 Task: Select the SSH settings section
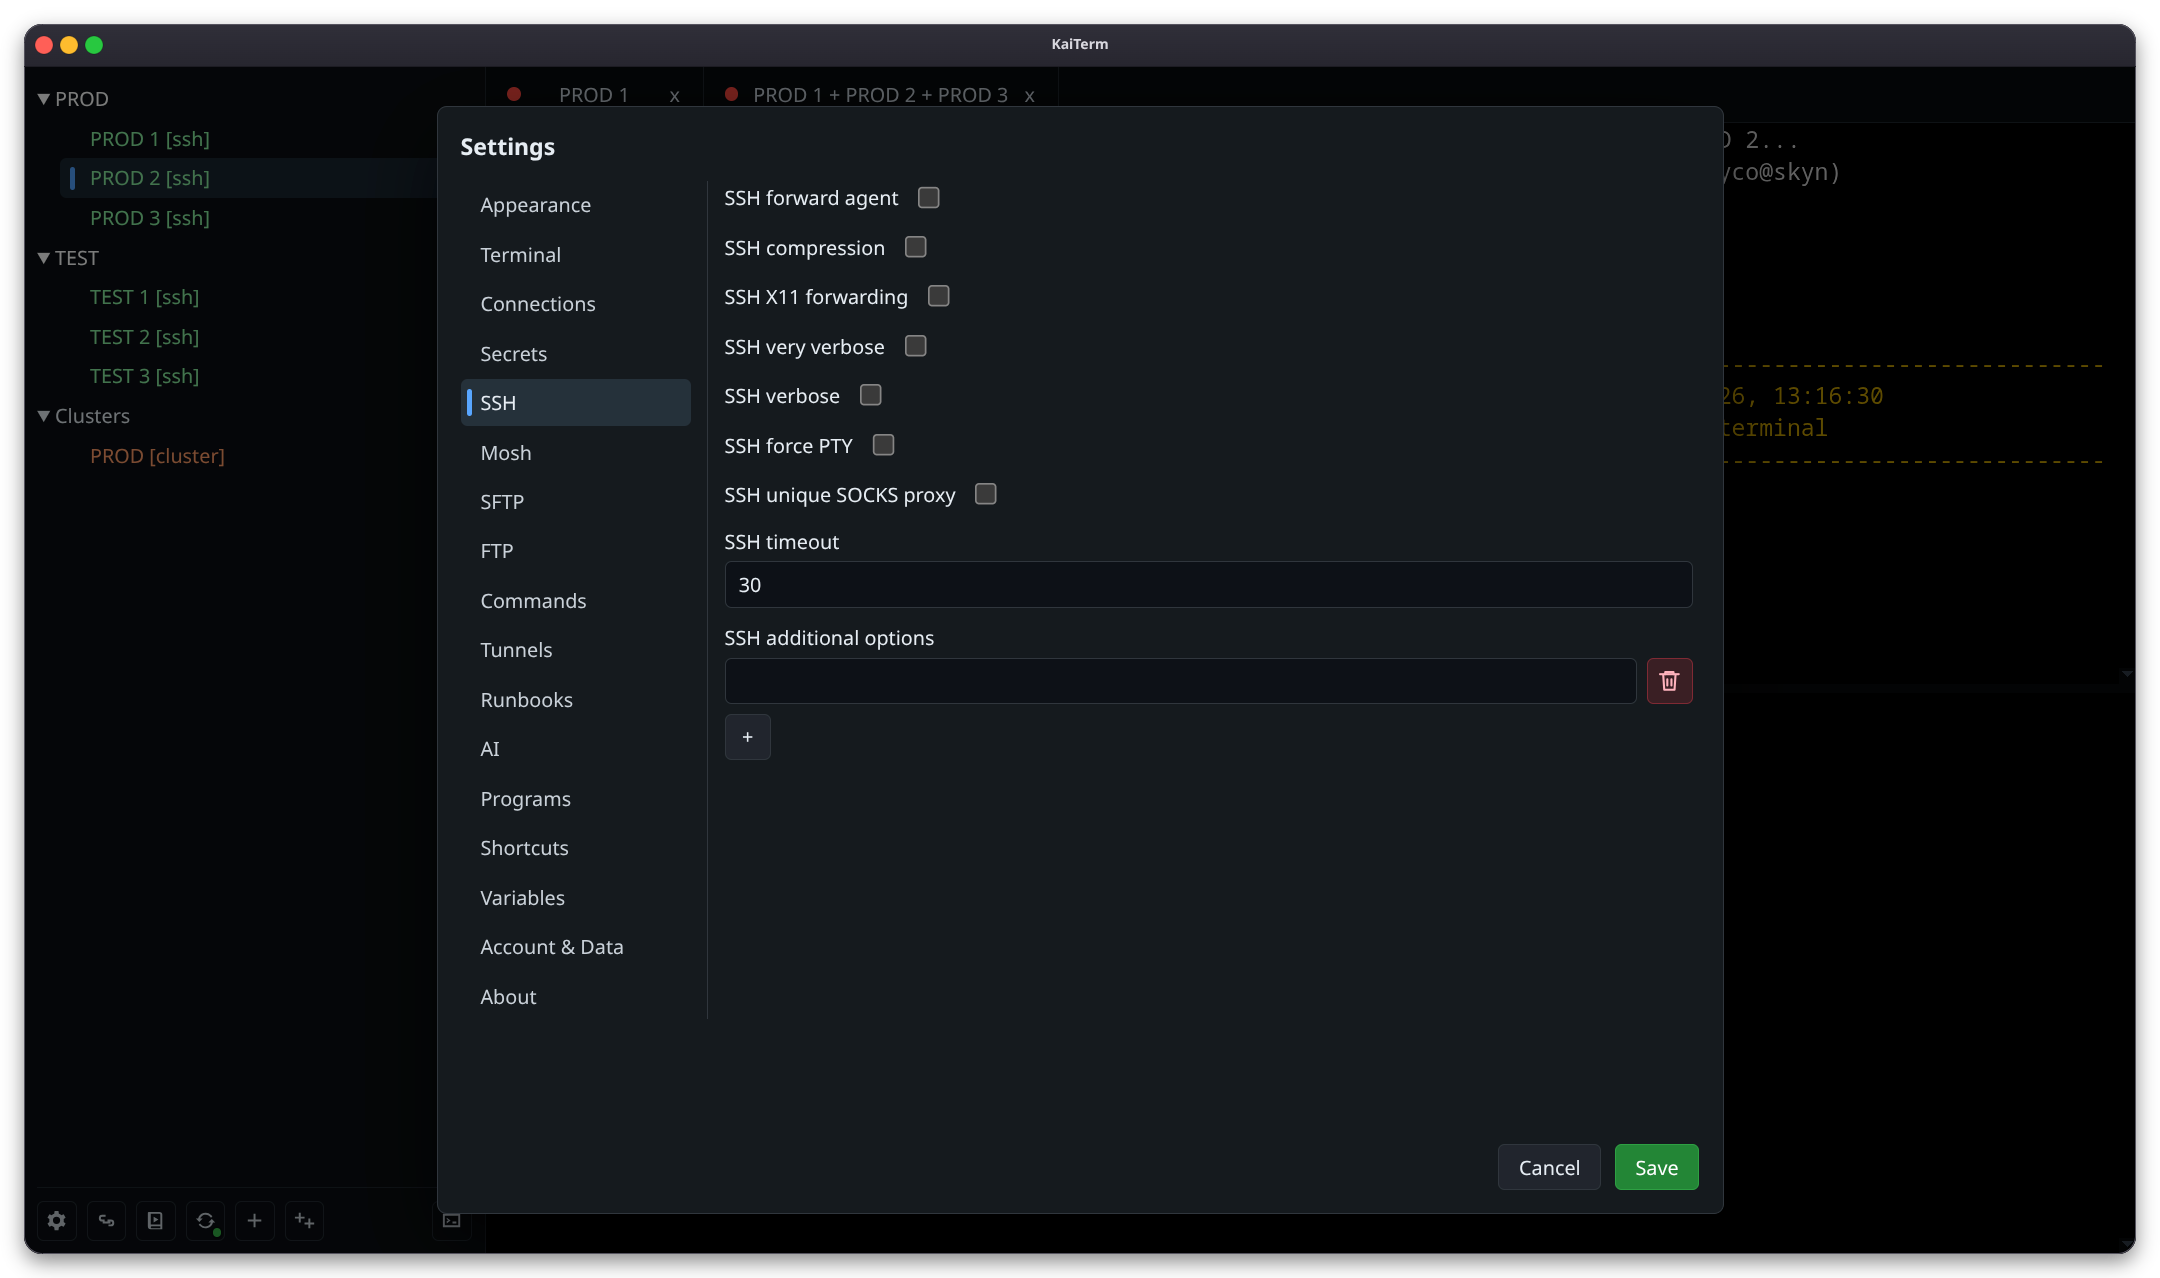pyautogui.click(x=576, y=403)
